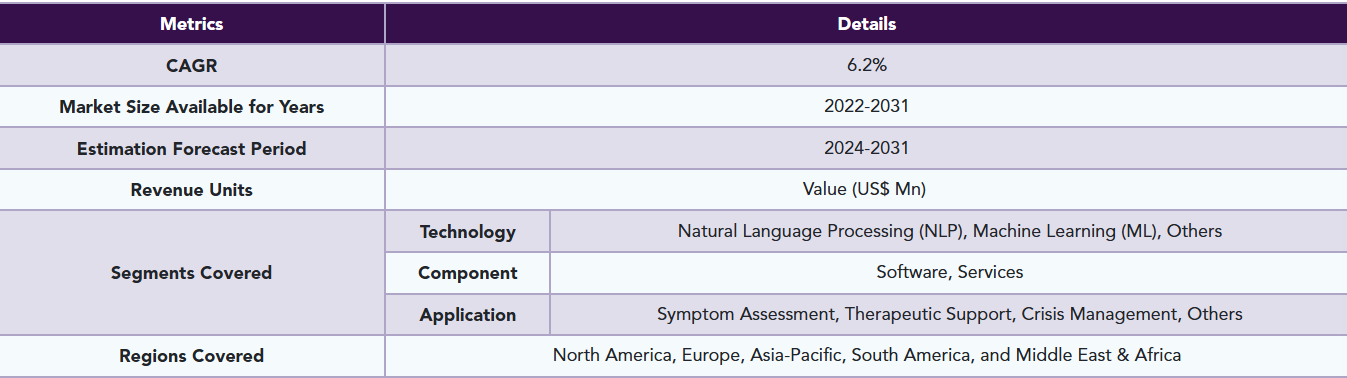Select the Component sub-label
This screenshot has width=1347, height=378.
tap(468, 273)
